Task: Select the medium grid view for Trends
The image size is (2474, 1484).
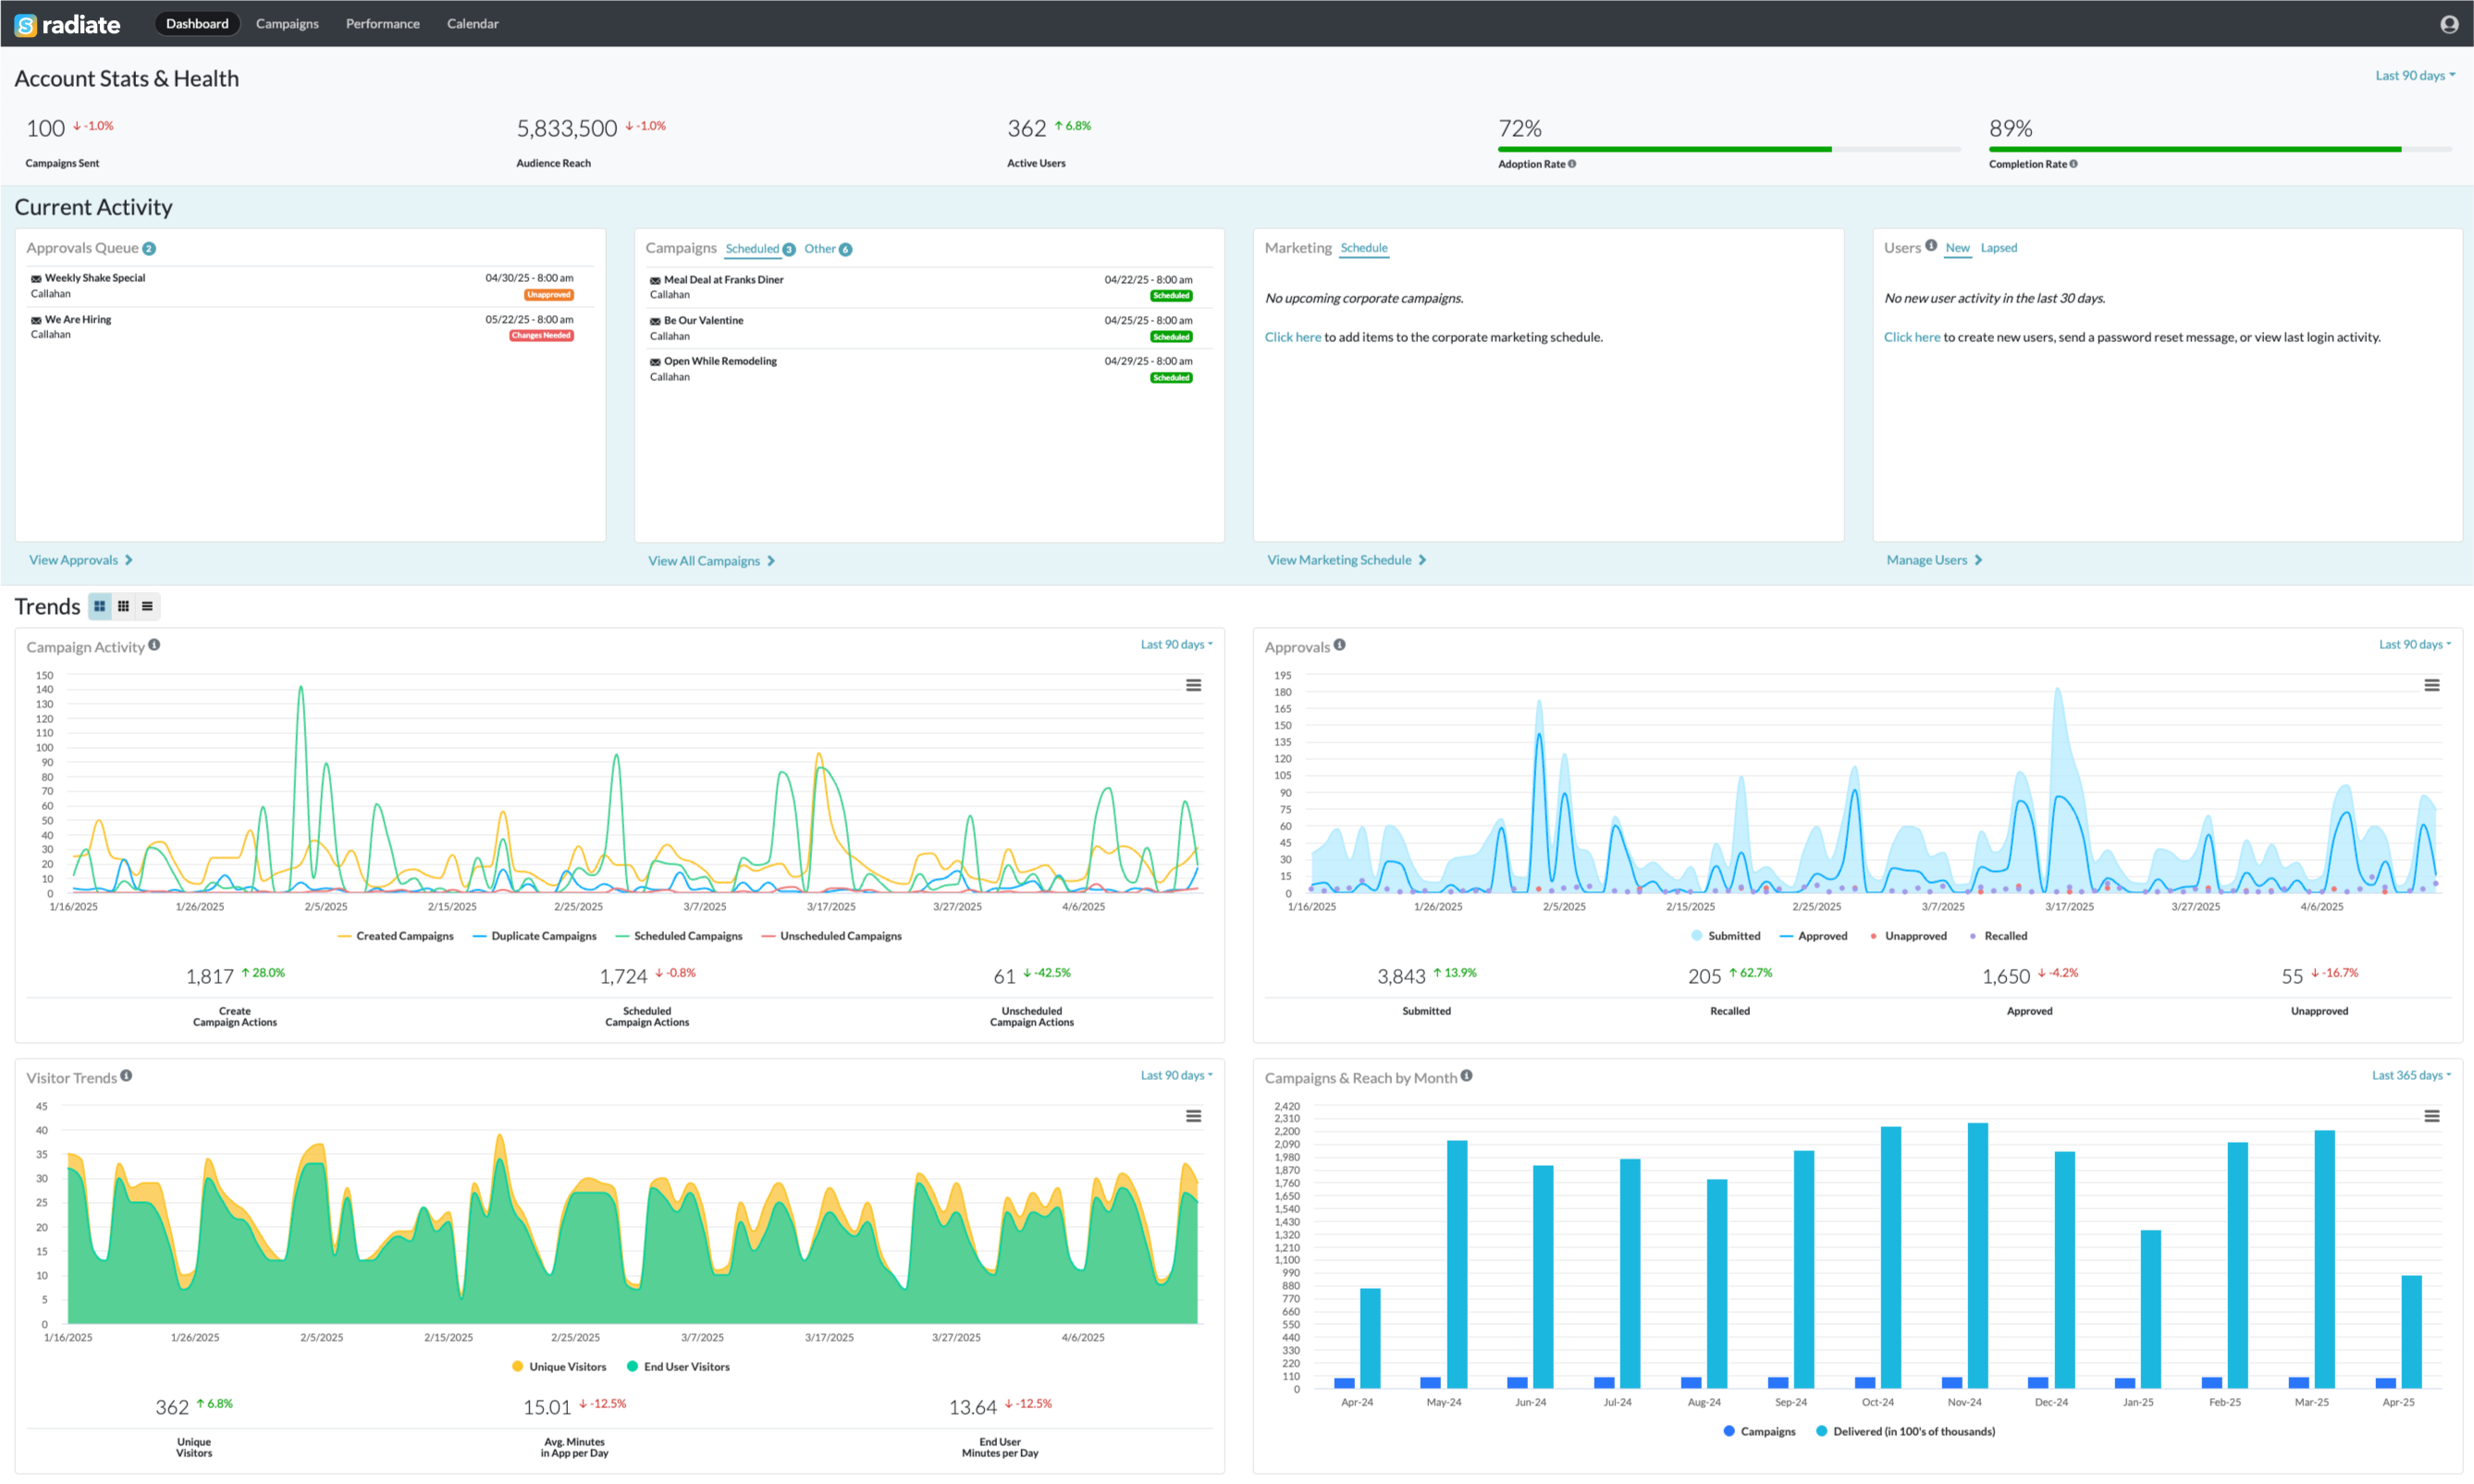Action: pos(123,606)
